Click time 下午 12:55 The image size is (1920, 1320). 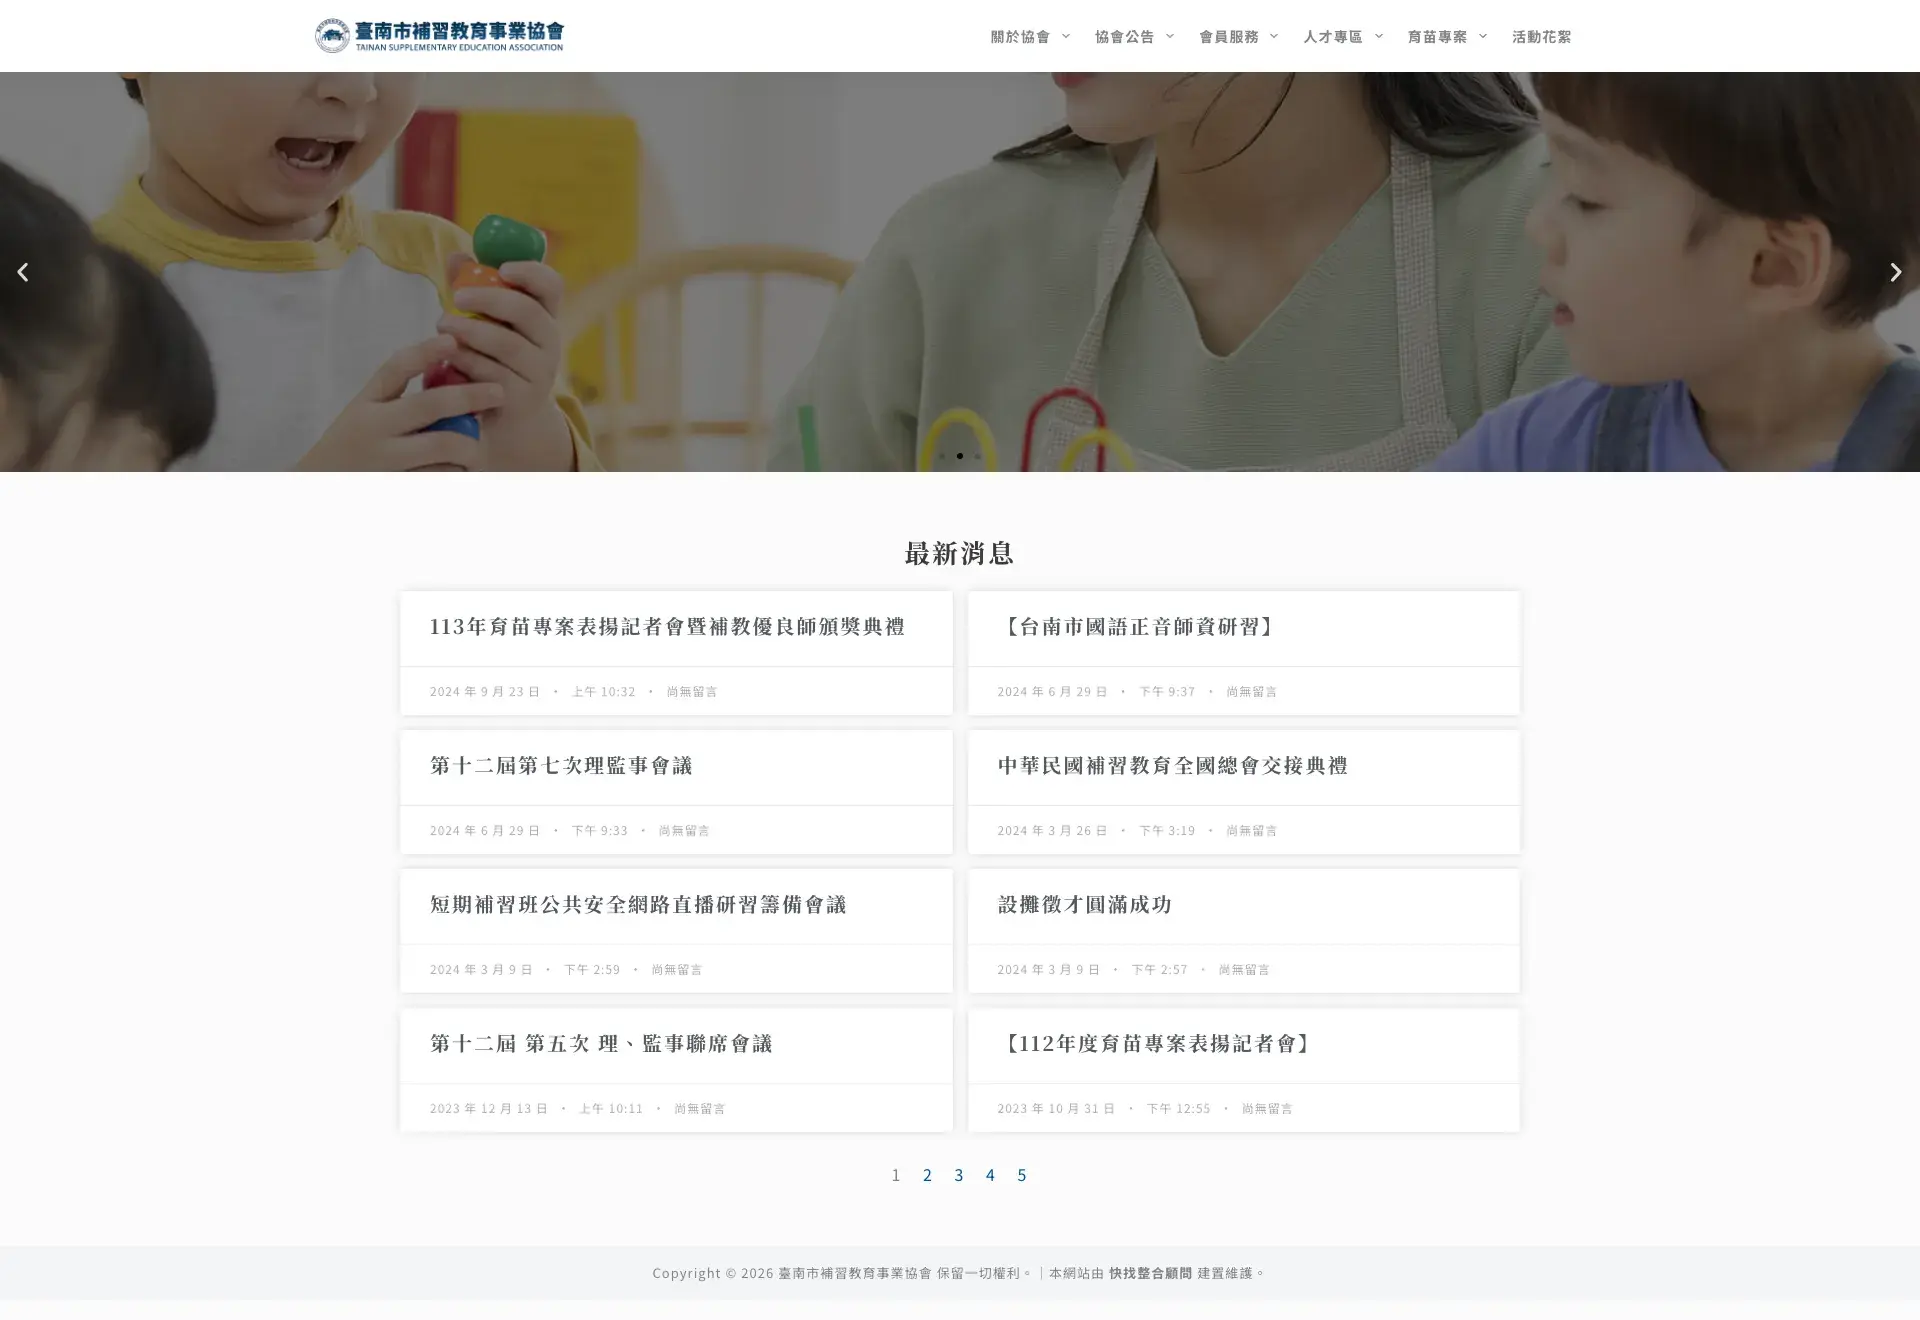coord(1178,1108)
